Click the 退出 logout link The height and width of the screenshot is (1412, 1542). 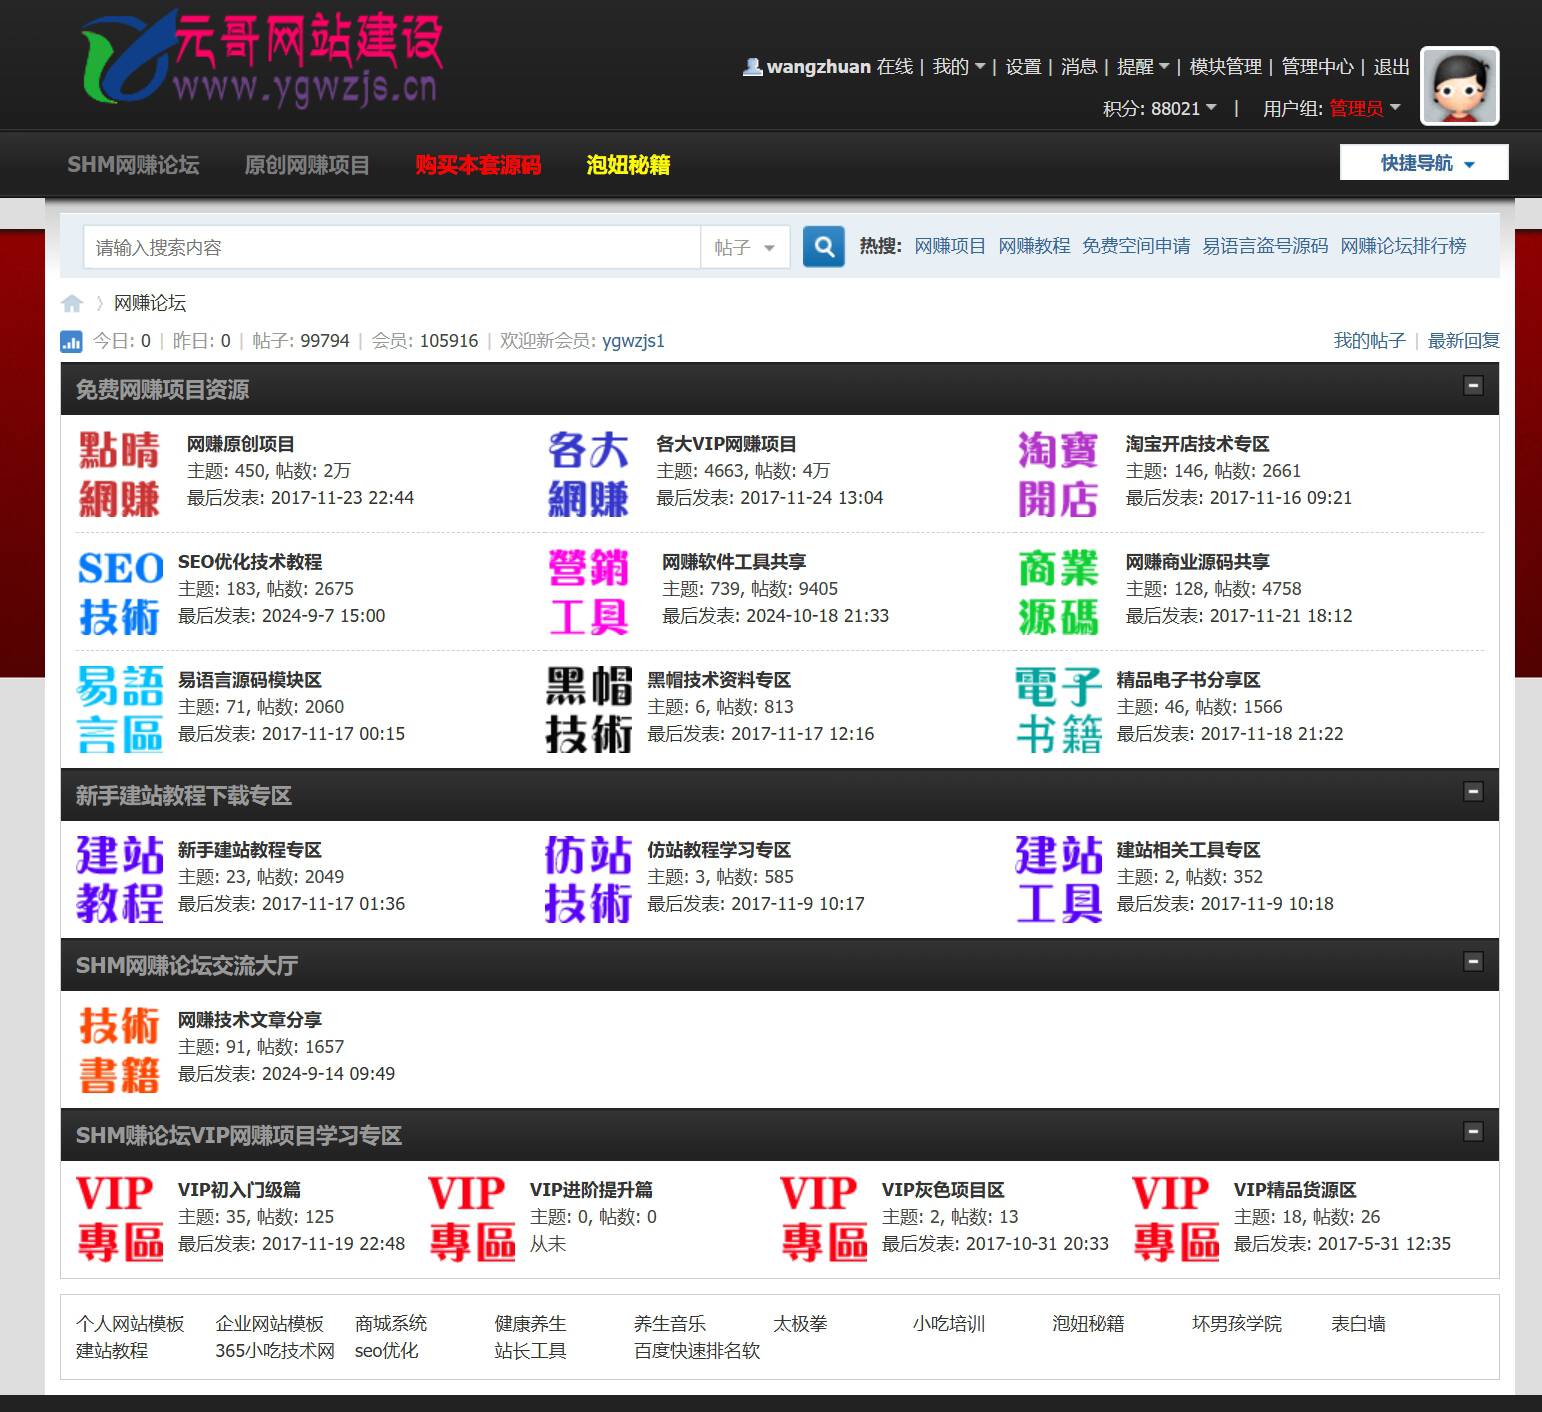(x=1391, y=67)
